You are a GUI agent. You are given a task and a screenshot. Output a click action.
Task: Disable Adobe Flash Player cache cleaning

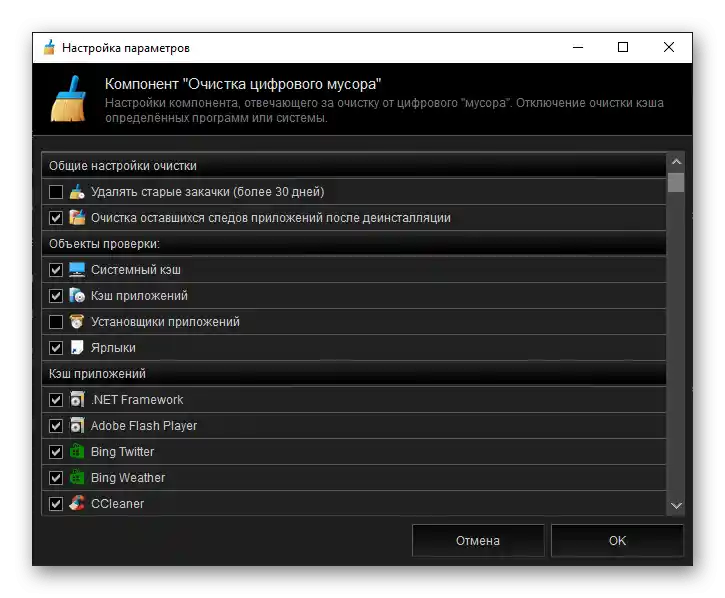(56, 425)
